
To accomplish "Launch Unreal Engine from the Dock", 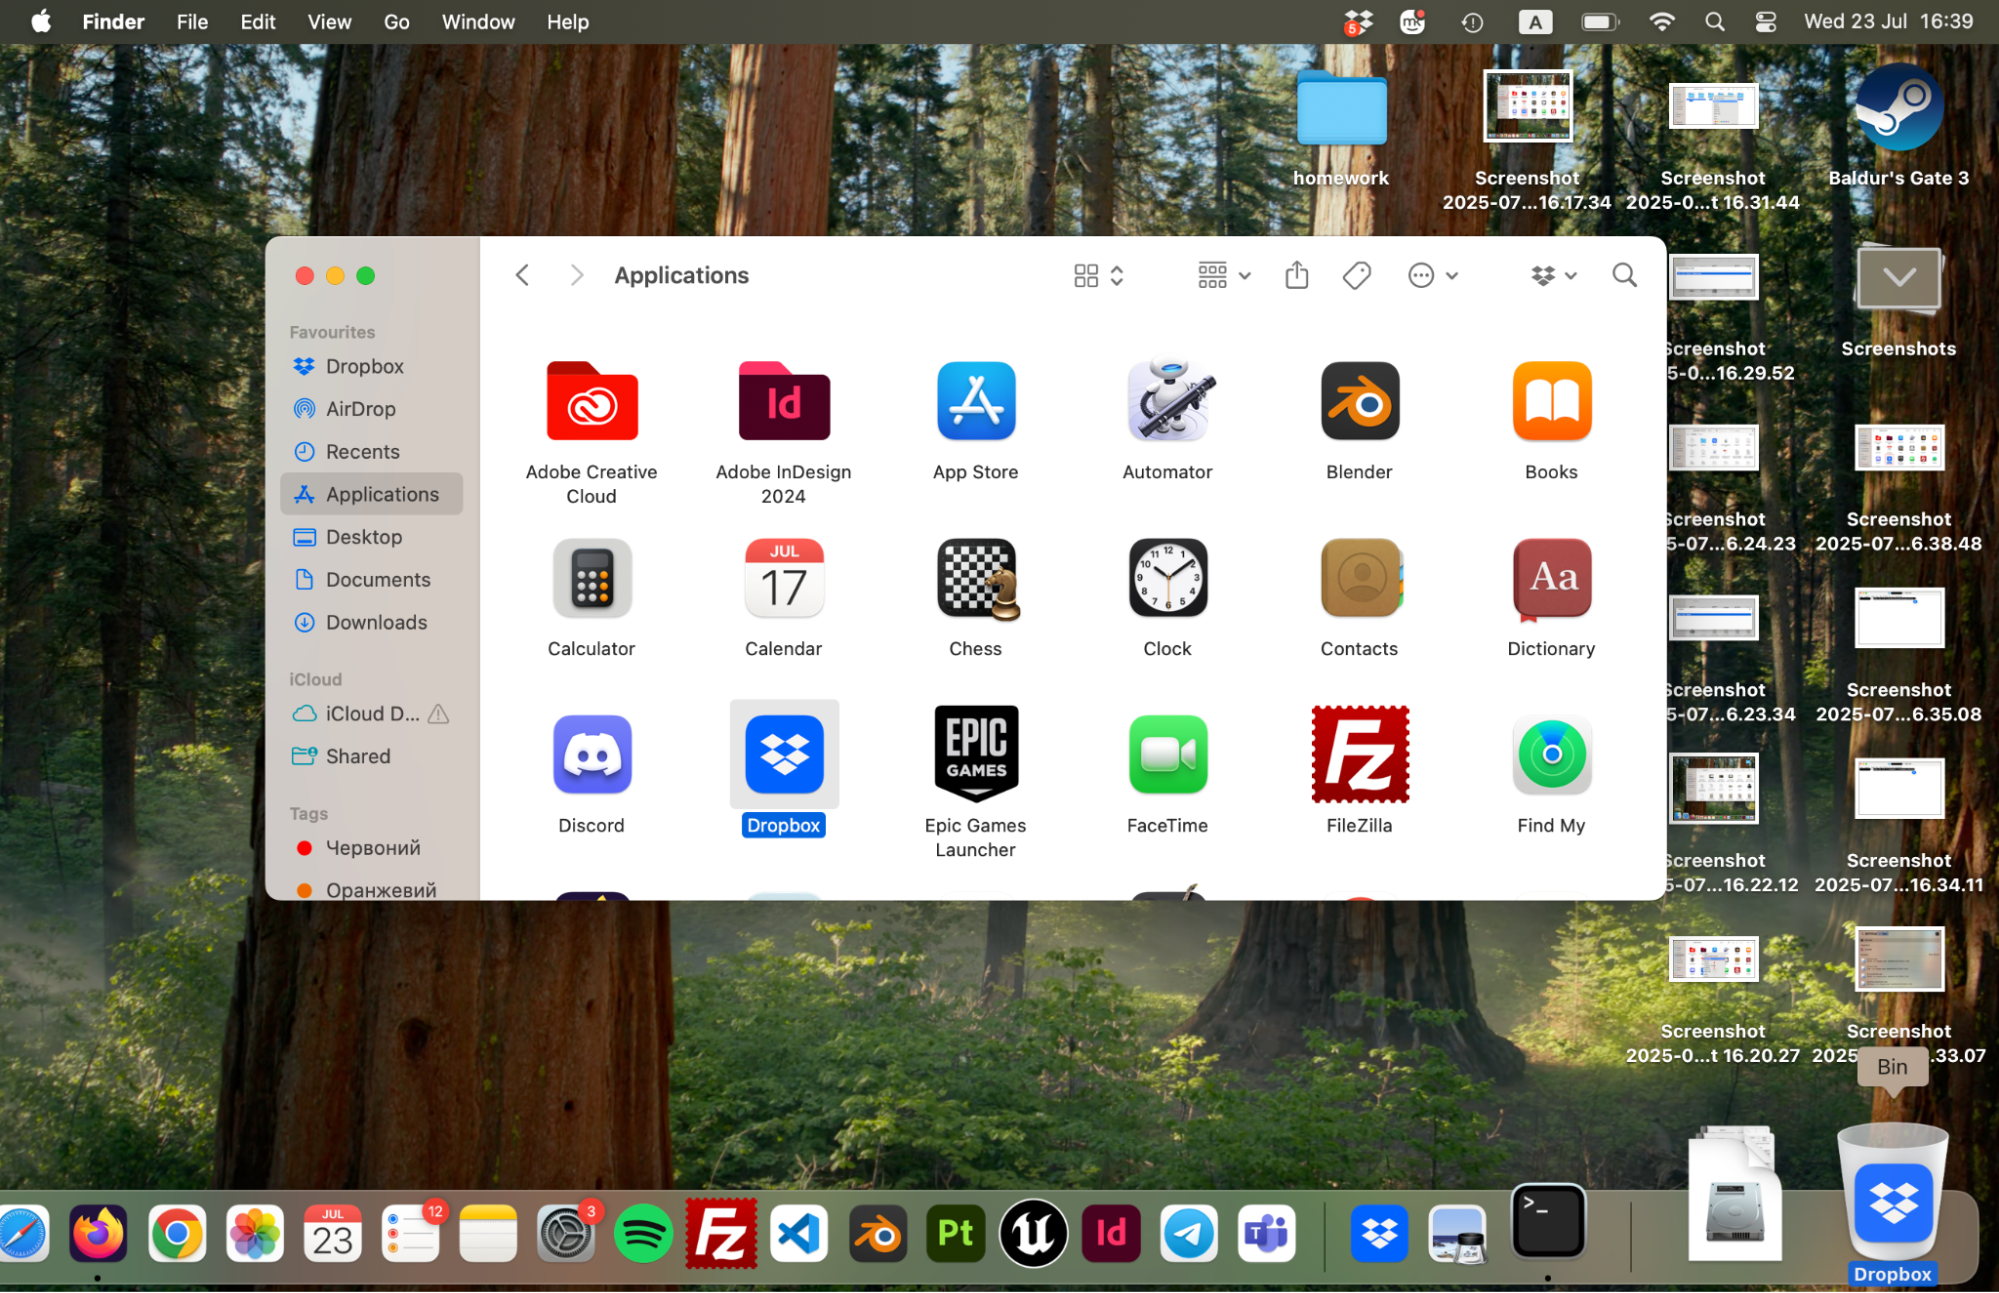I will (1033, 1233).
